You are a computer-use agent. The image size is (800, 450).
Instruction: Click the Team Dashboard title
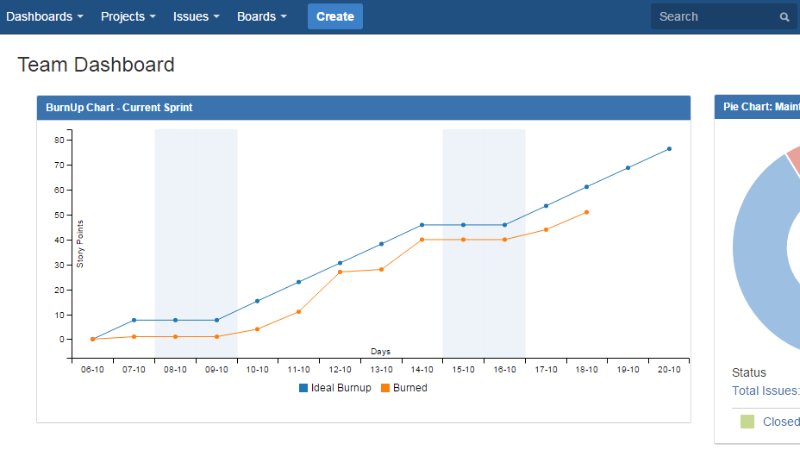tap(96, 65)
